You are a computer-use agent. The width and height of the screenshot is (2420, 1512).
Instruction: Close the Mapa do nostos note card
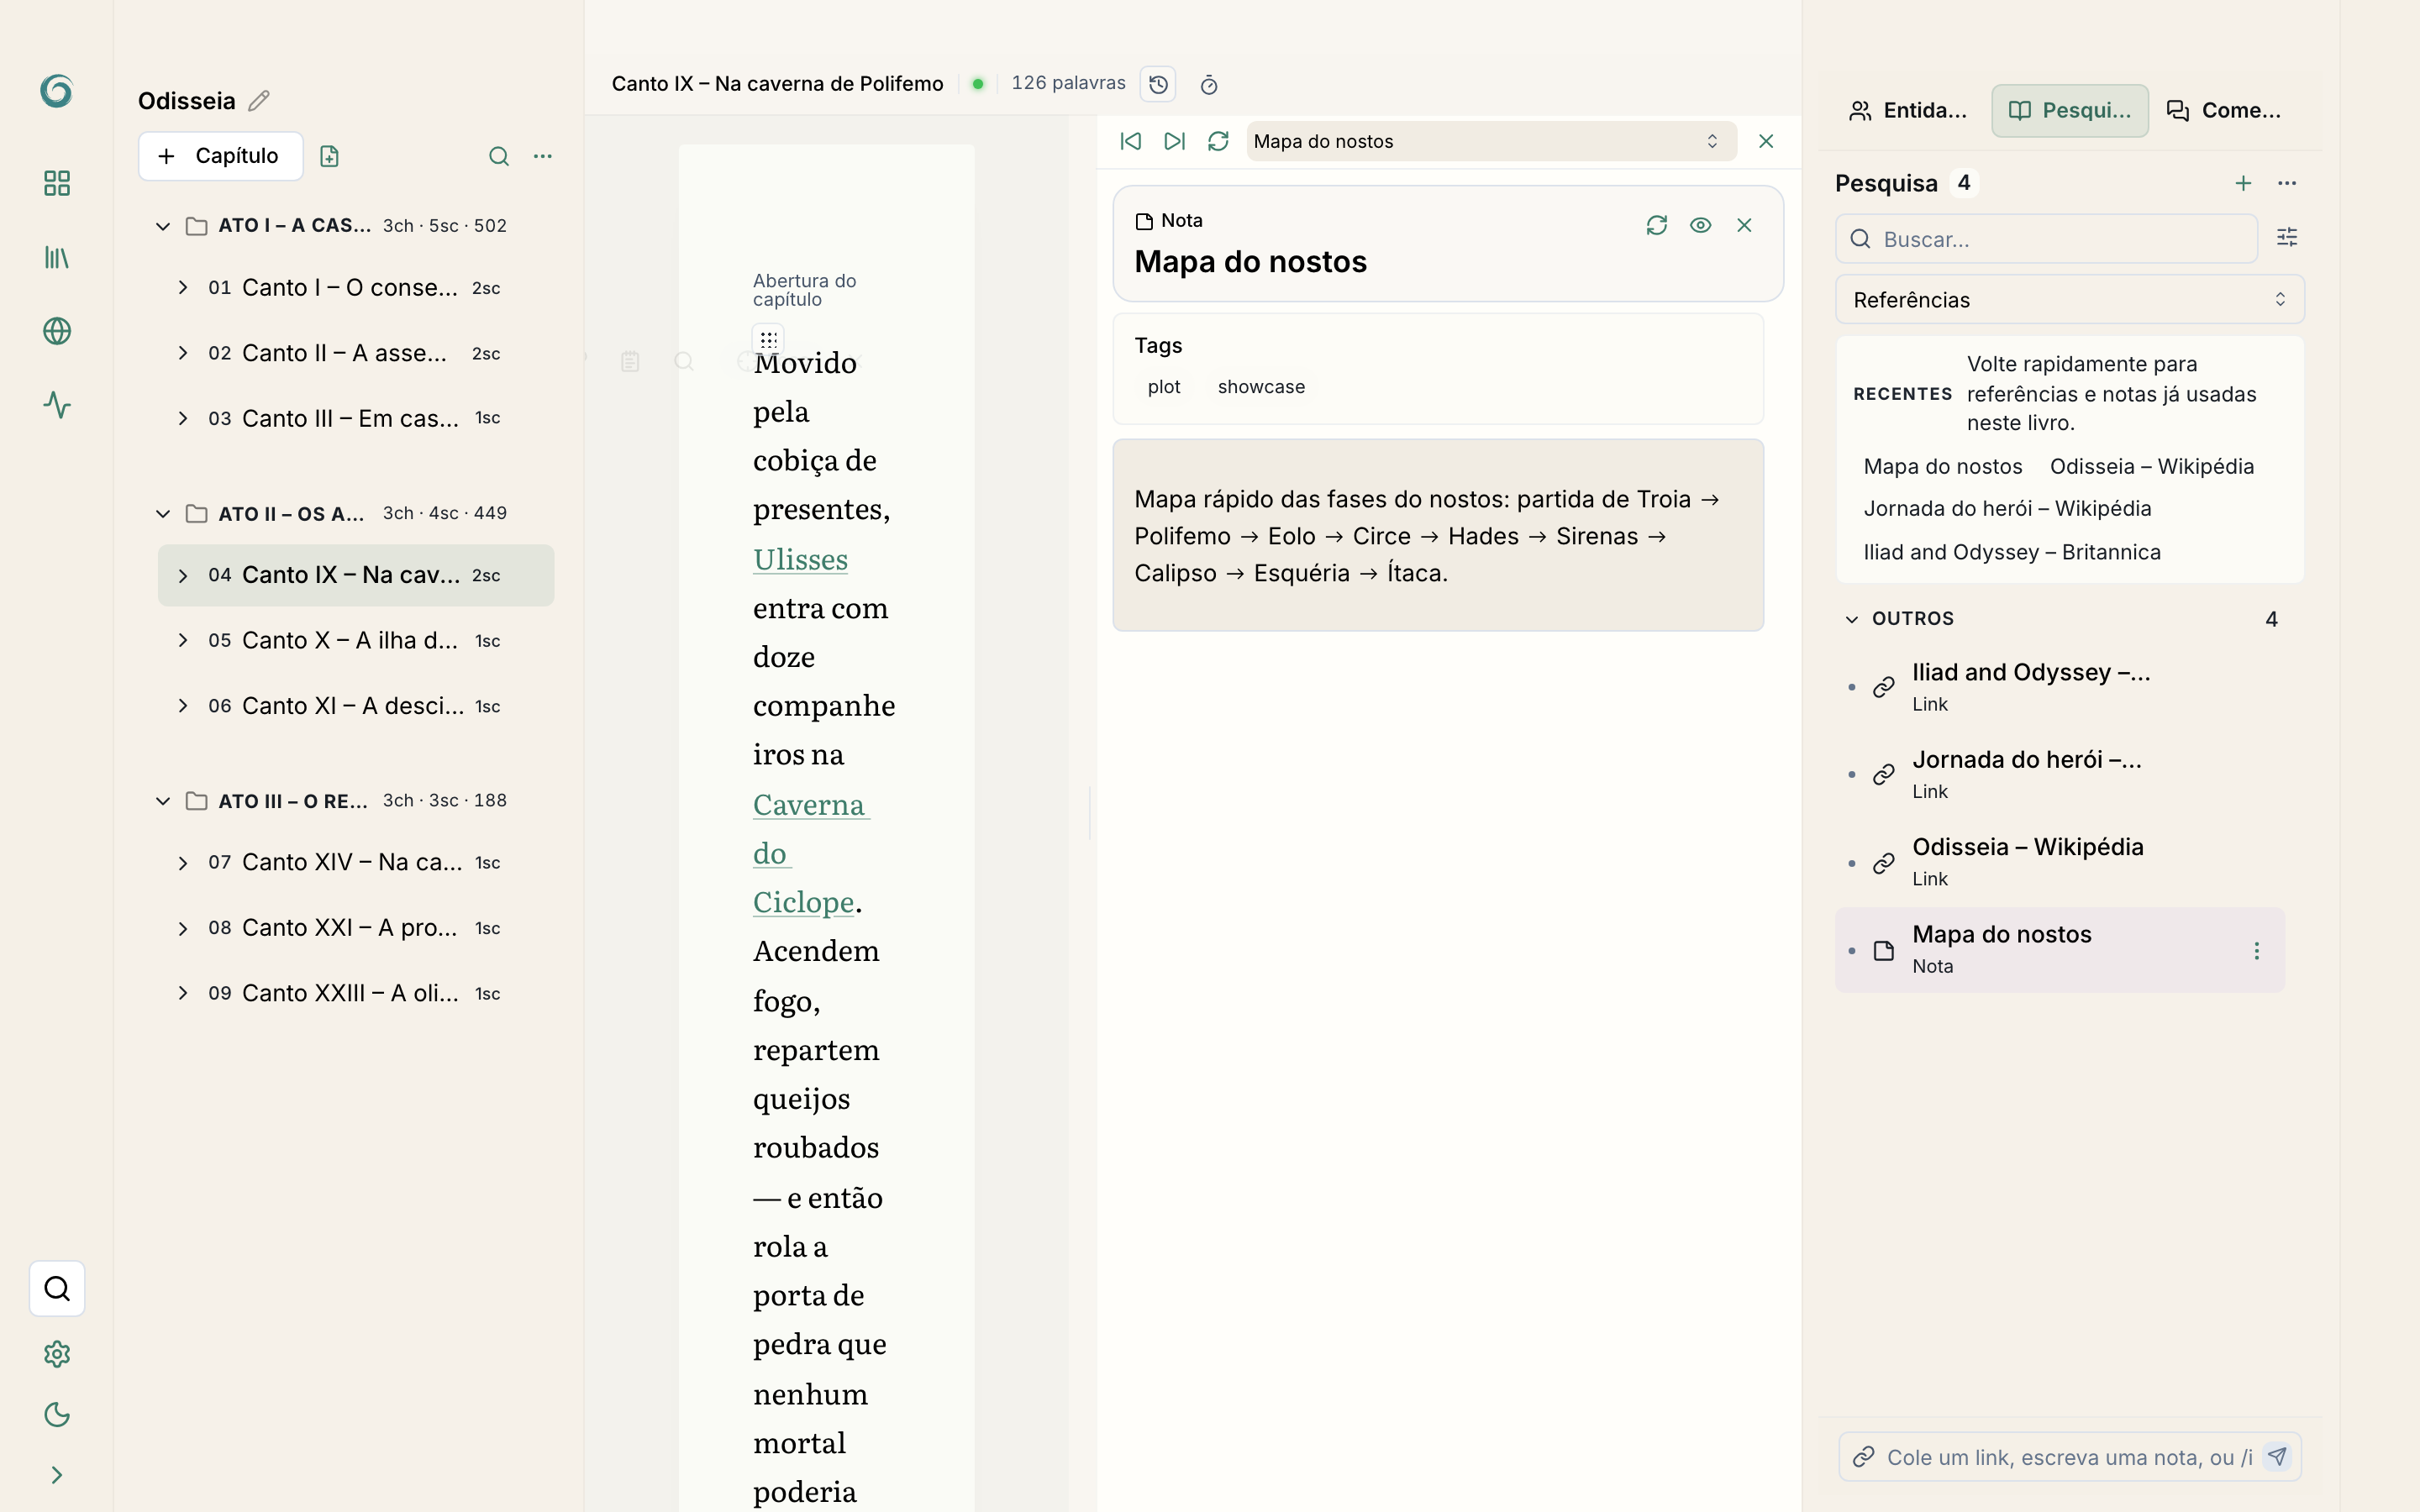[x=1744, y=225]
